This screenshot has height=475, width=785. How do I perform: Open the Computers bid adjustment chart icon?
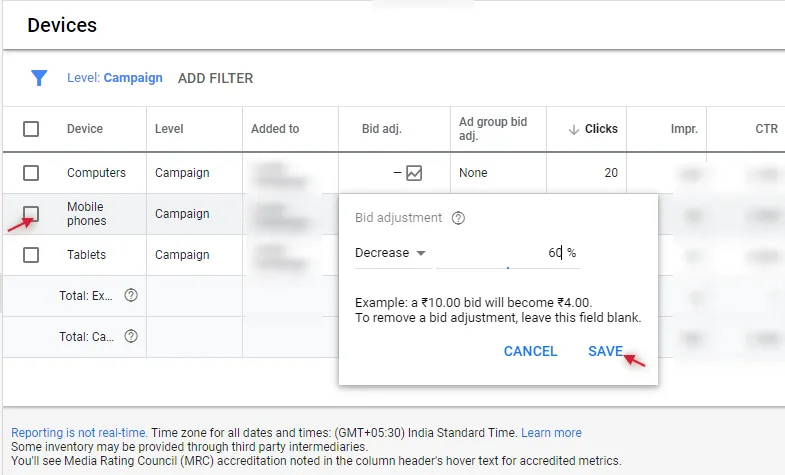414,173
